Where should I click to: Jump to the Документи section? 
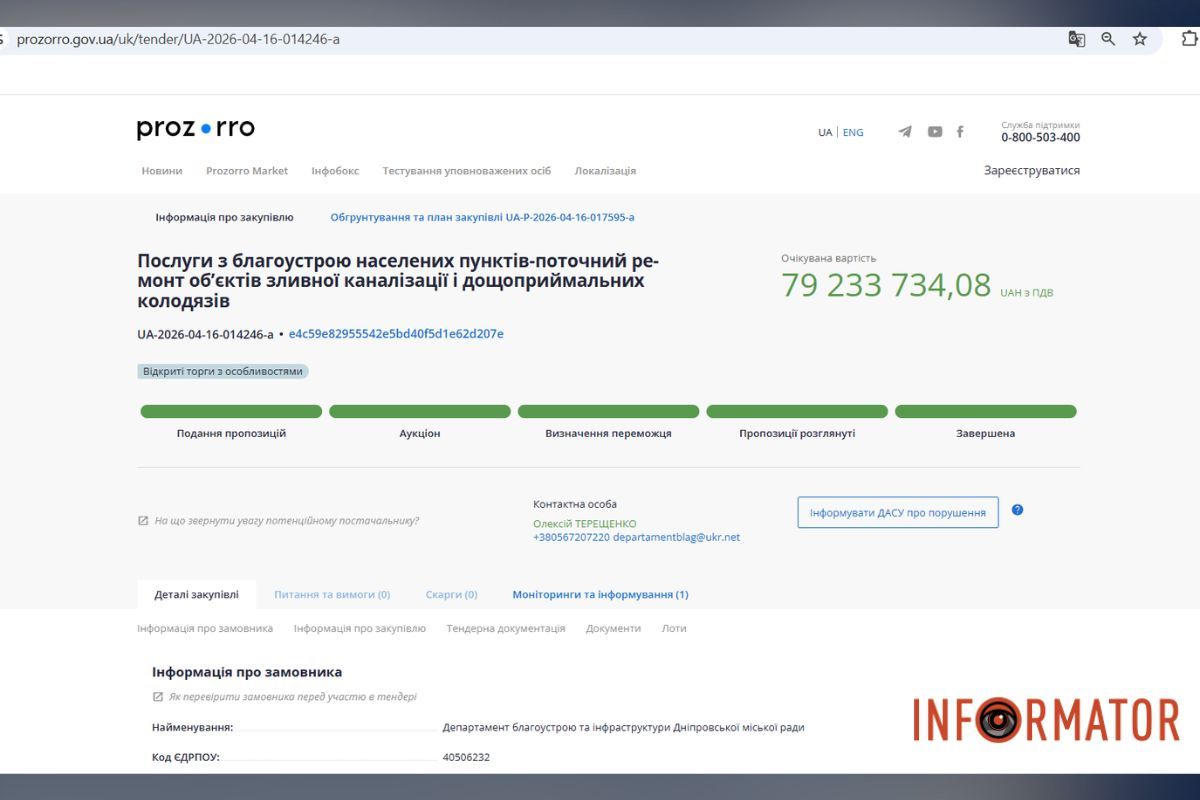pos(613,628)
